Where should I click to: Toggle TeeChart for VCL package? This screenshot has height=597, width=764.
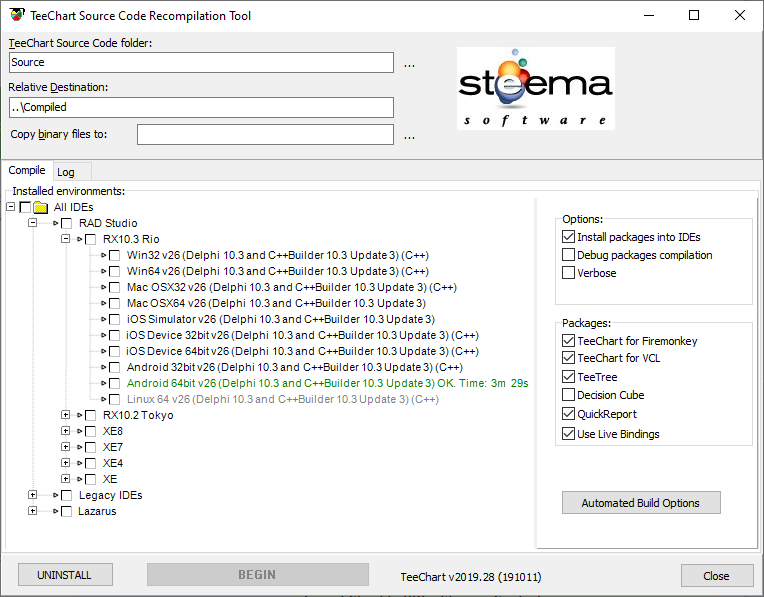pos(568,358)
